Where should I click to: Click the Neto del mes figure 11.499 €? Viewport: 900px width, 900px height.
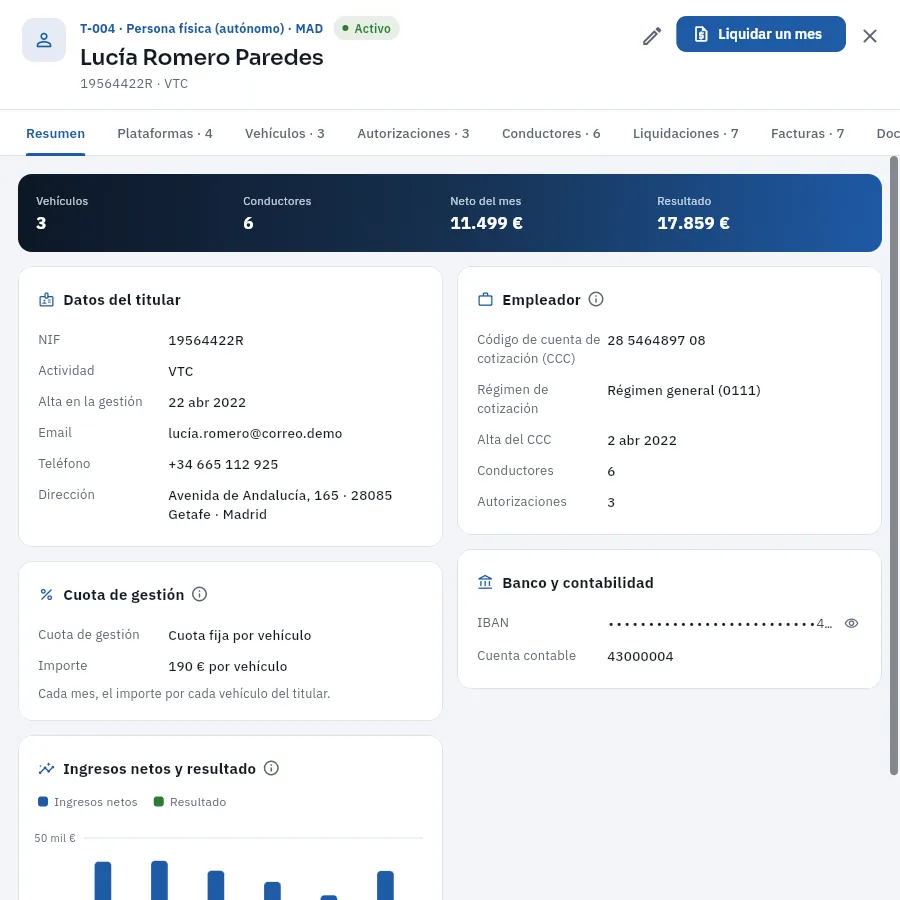point(486,223)
